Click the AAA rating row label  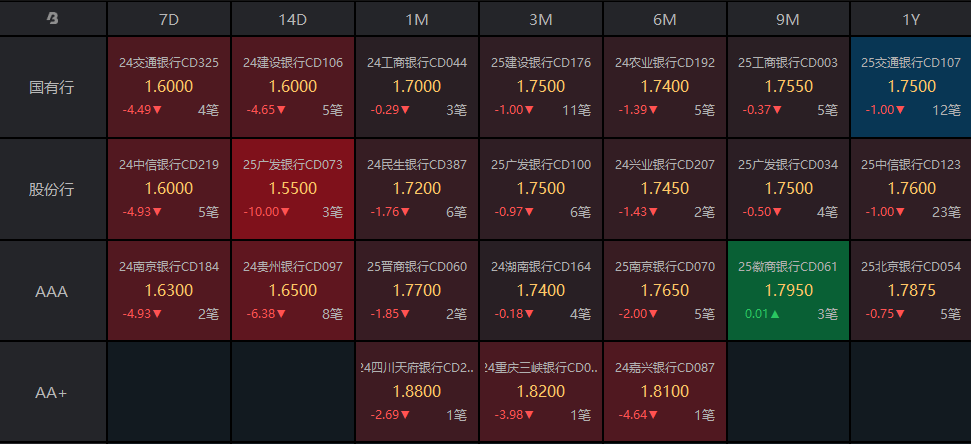pyautogui.click(x=52, y=291)
